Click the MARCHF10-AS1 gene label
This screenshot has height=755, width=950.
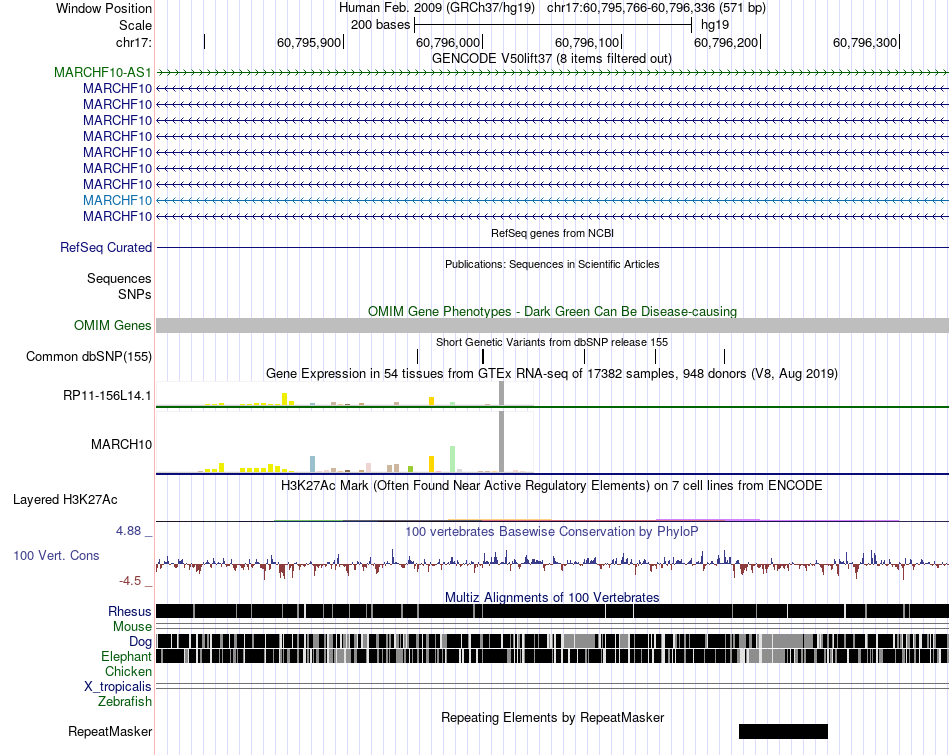pos(102,73)
